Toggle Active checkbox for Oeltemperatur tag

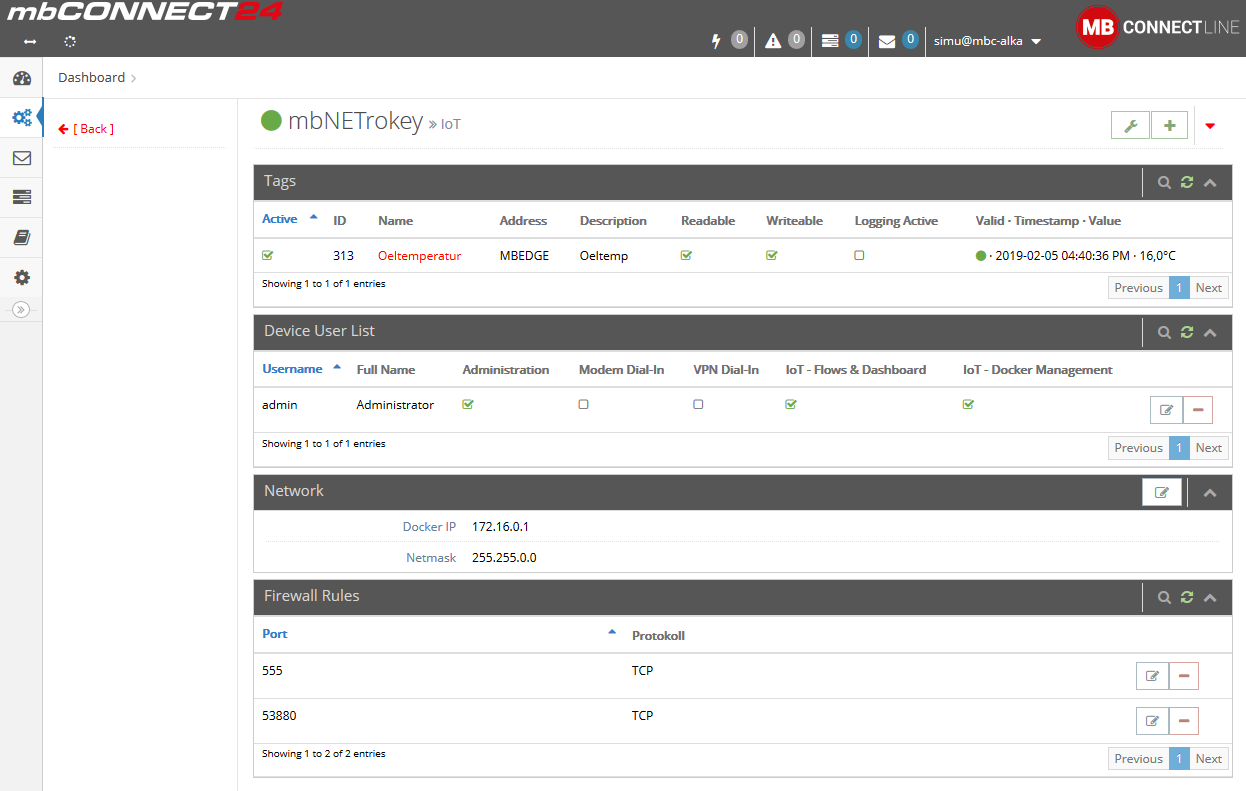(x=267, y=255)
